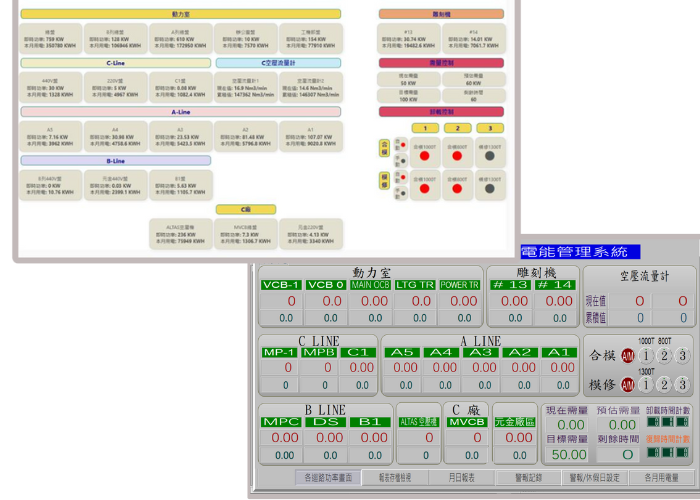Click the red A/M icon beside 模修
The image size is (700, 500).
(628, 384)
